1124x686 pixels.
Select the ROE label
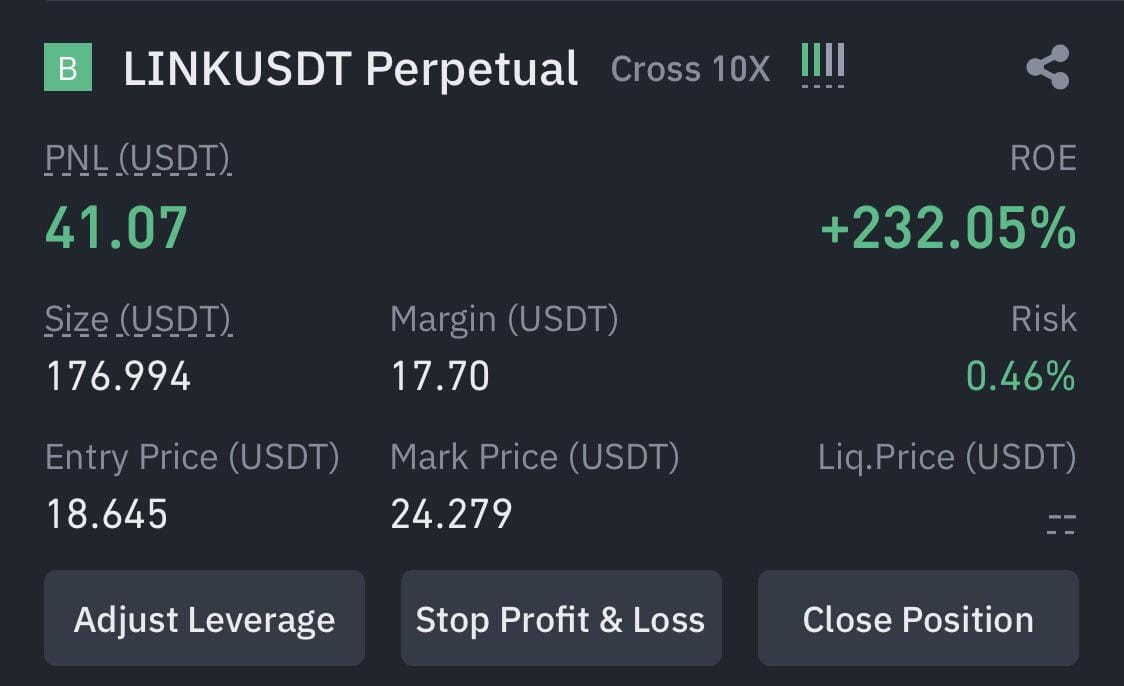coord(1043,158)
